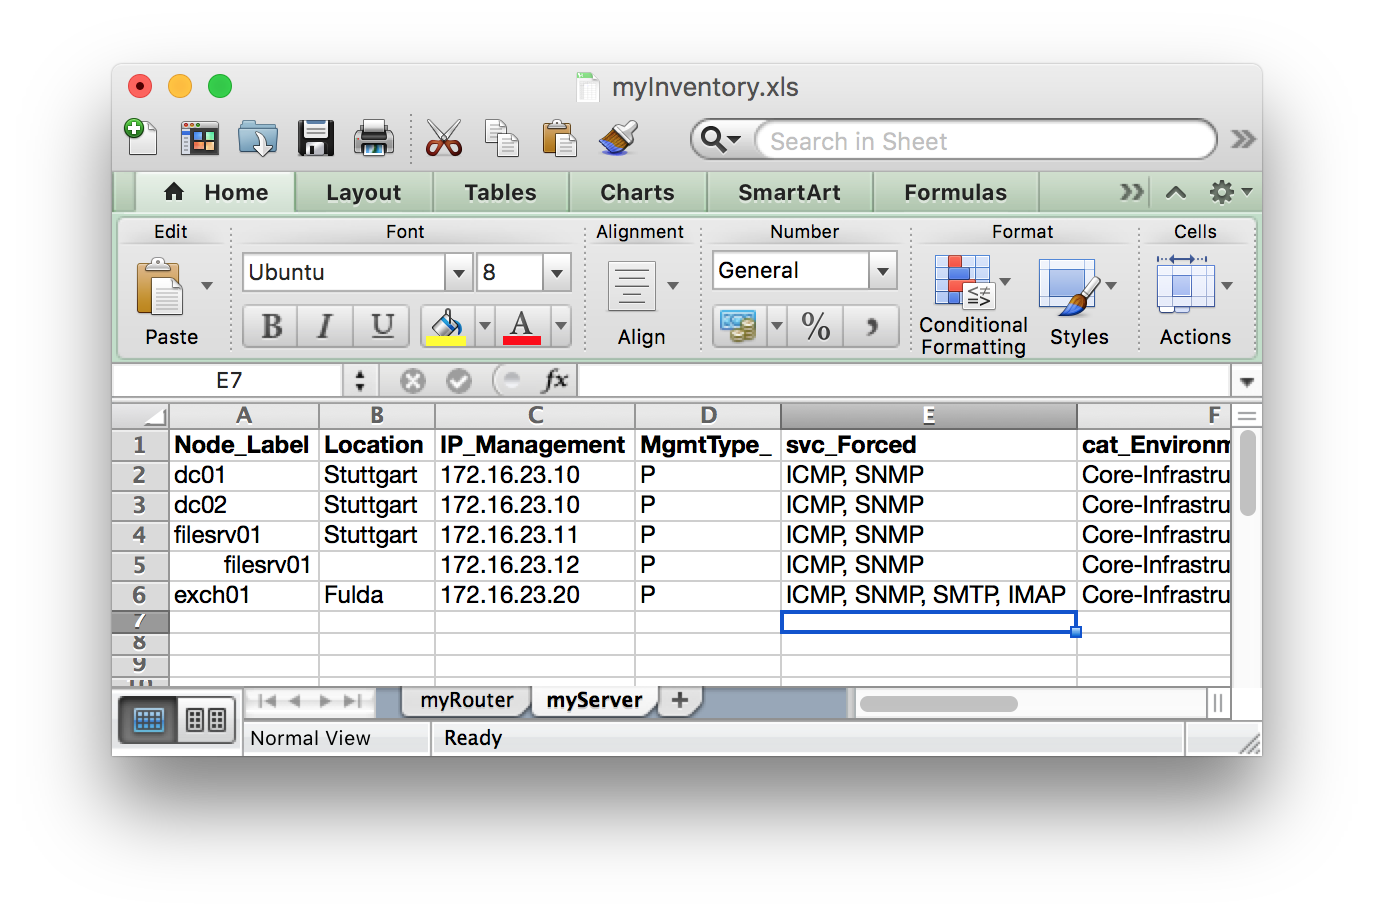This screenshot has width=1374, height=916.
Task: Click the Search in Sheet field
Action: (985, 141)
